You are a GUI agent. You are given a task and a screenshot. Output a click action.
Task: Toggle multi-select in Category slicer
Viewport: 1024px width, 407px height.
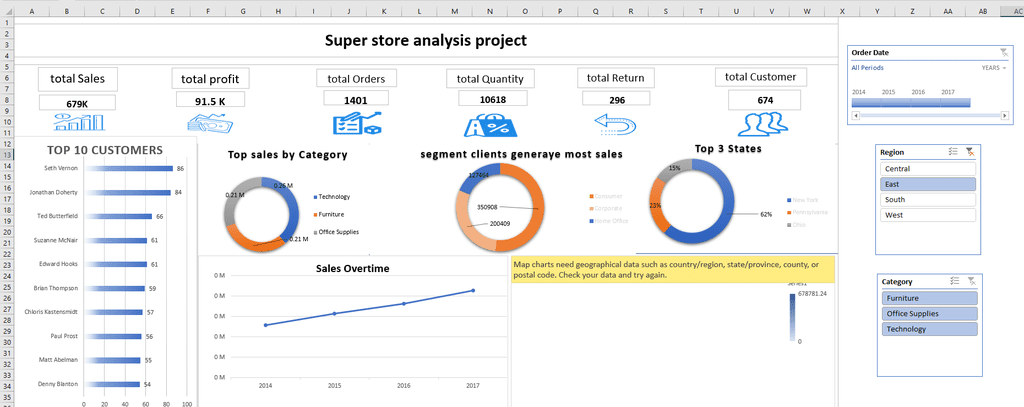(955, 281)
